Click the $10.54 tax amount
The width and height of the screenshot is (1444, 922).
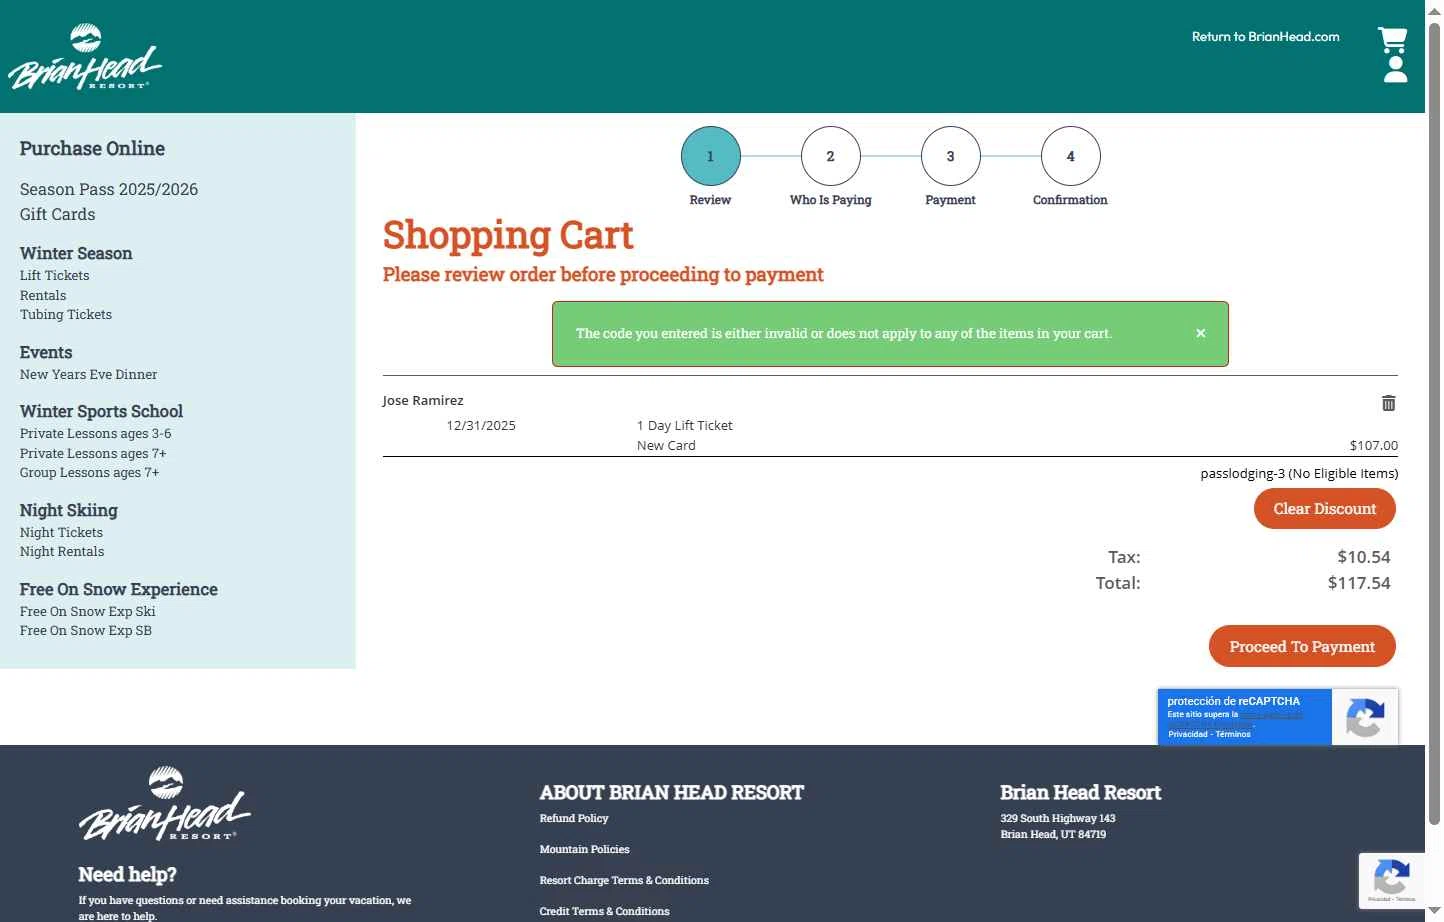pos(1364,557)
